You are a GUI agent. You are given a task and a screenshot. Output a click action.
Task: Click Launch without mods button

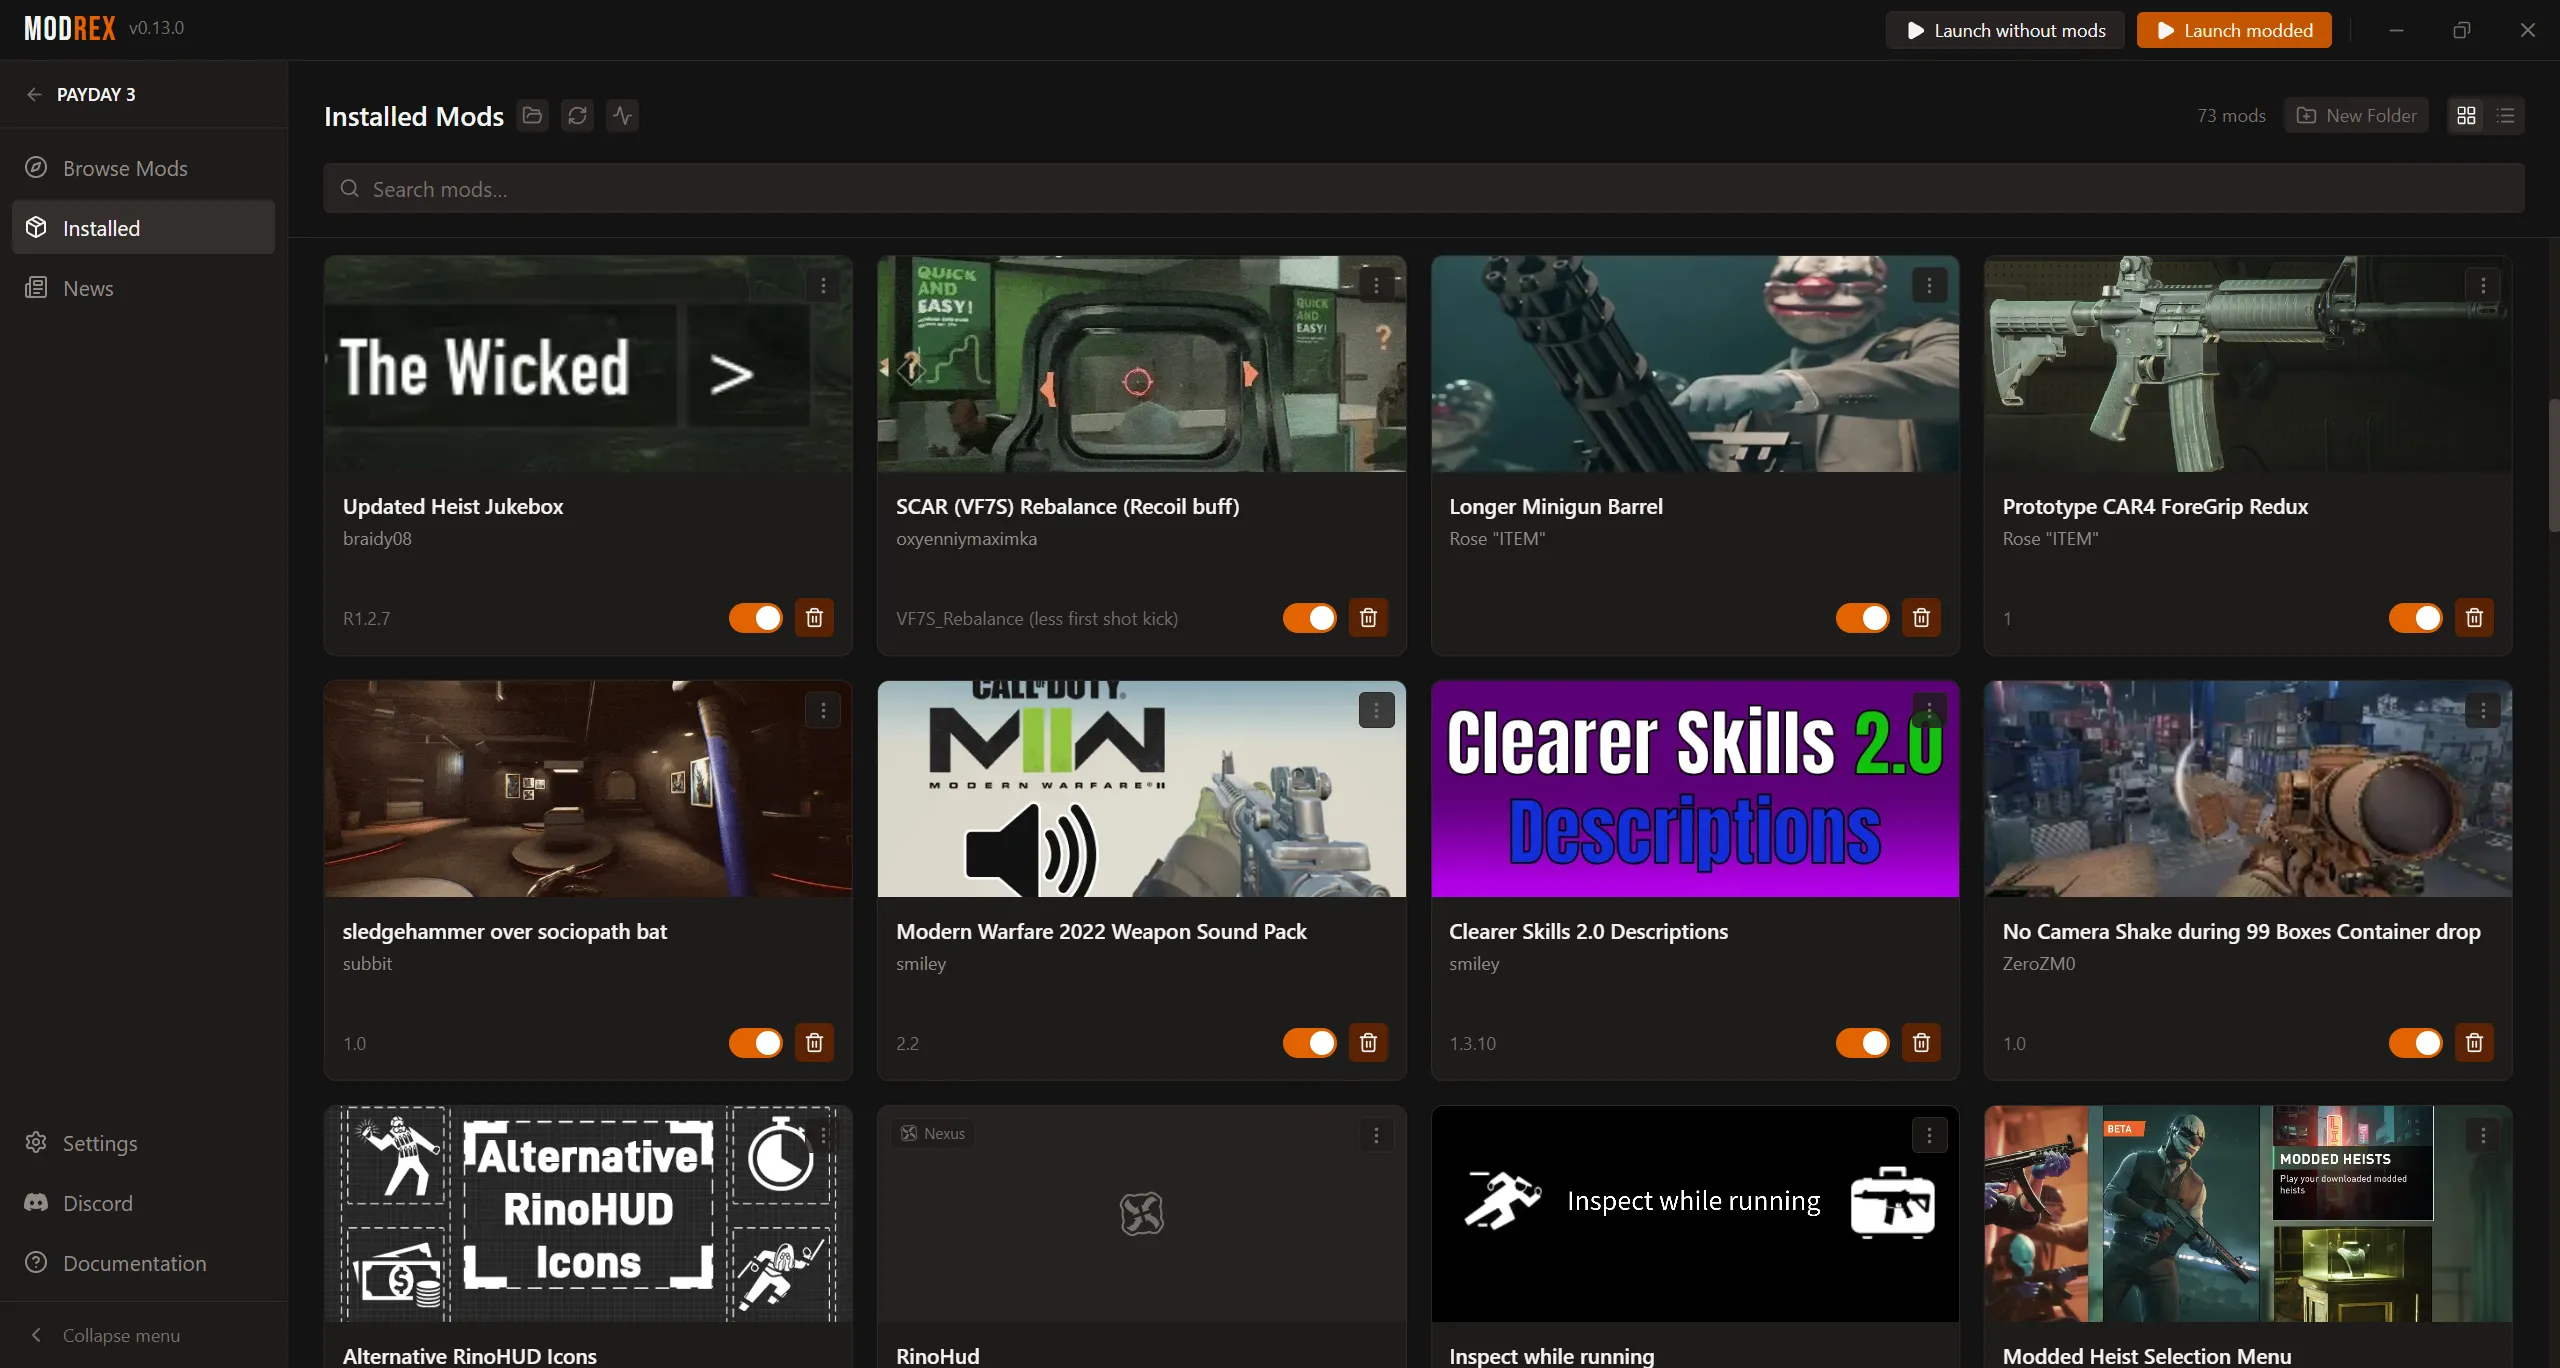click(x=2005, y=30)
